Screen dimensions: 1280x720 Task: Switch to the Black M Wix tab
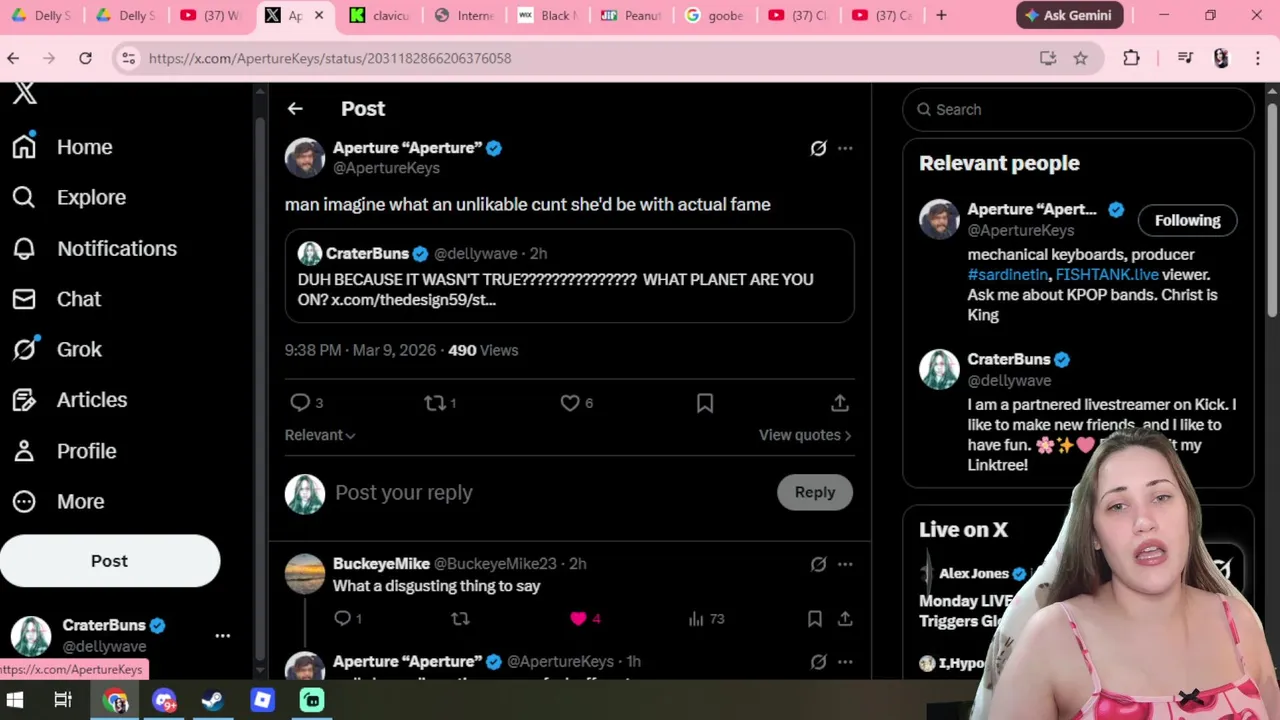tap(548, 15)
